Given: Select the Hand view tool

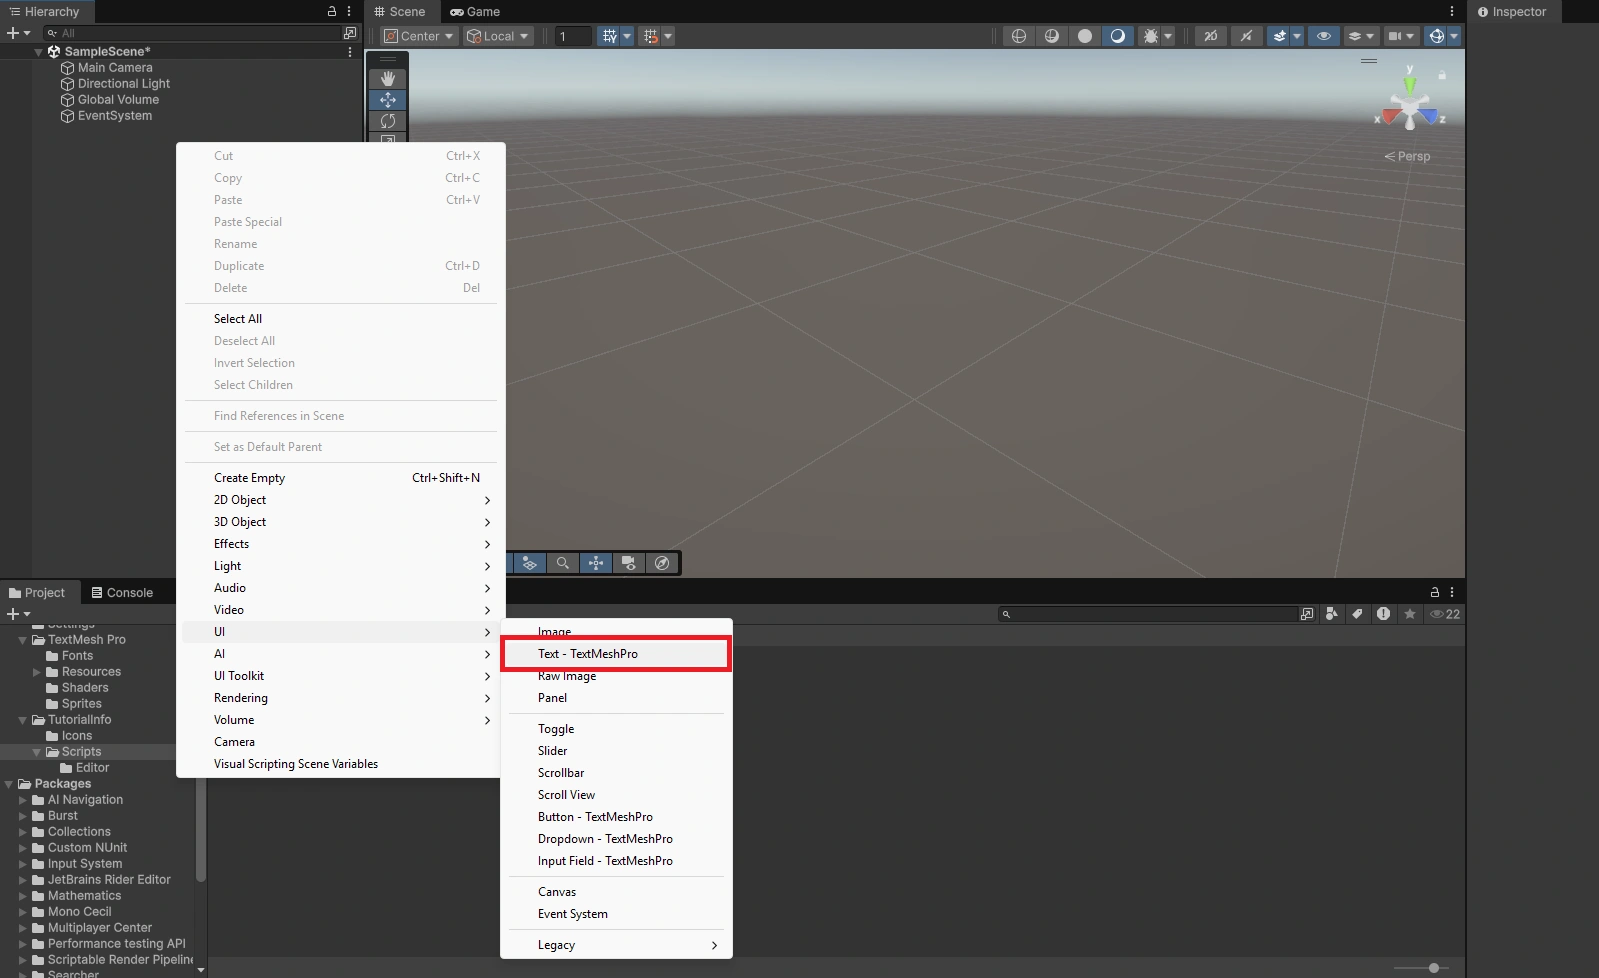Looking at the screenshot, I should [388, 79].
